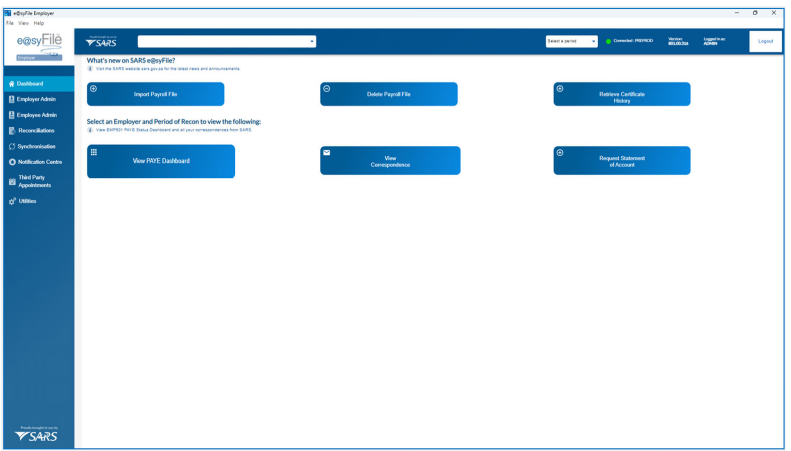
Task: Click the Utilities gears icon
Action: click(11, 201)
